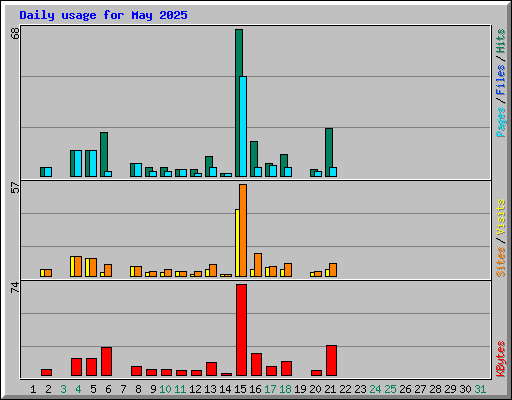Click the yellow 'Visits' legend label
This screenshot has height=400, width=512.
click(501, 217)
